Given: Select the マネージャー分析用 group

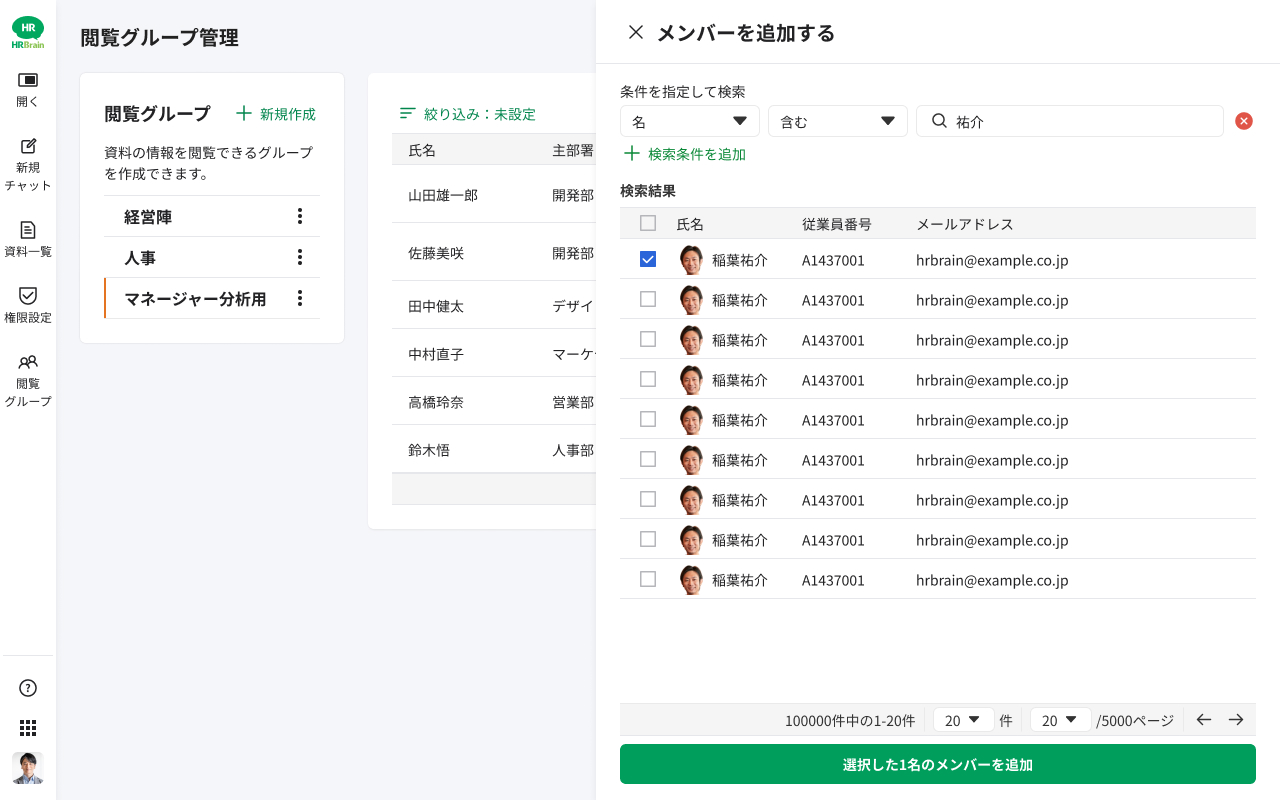Looking at the screenshot, I should point(195,299).
